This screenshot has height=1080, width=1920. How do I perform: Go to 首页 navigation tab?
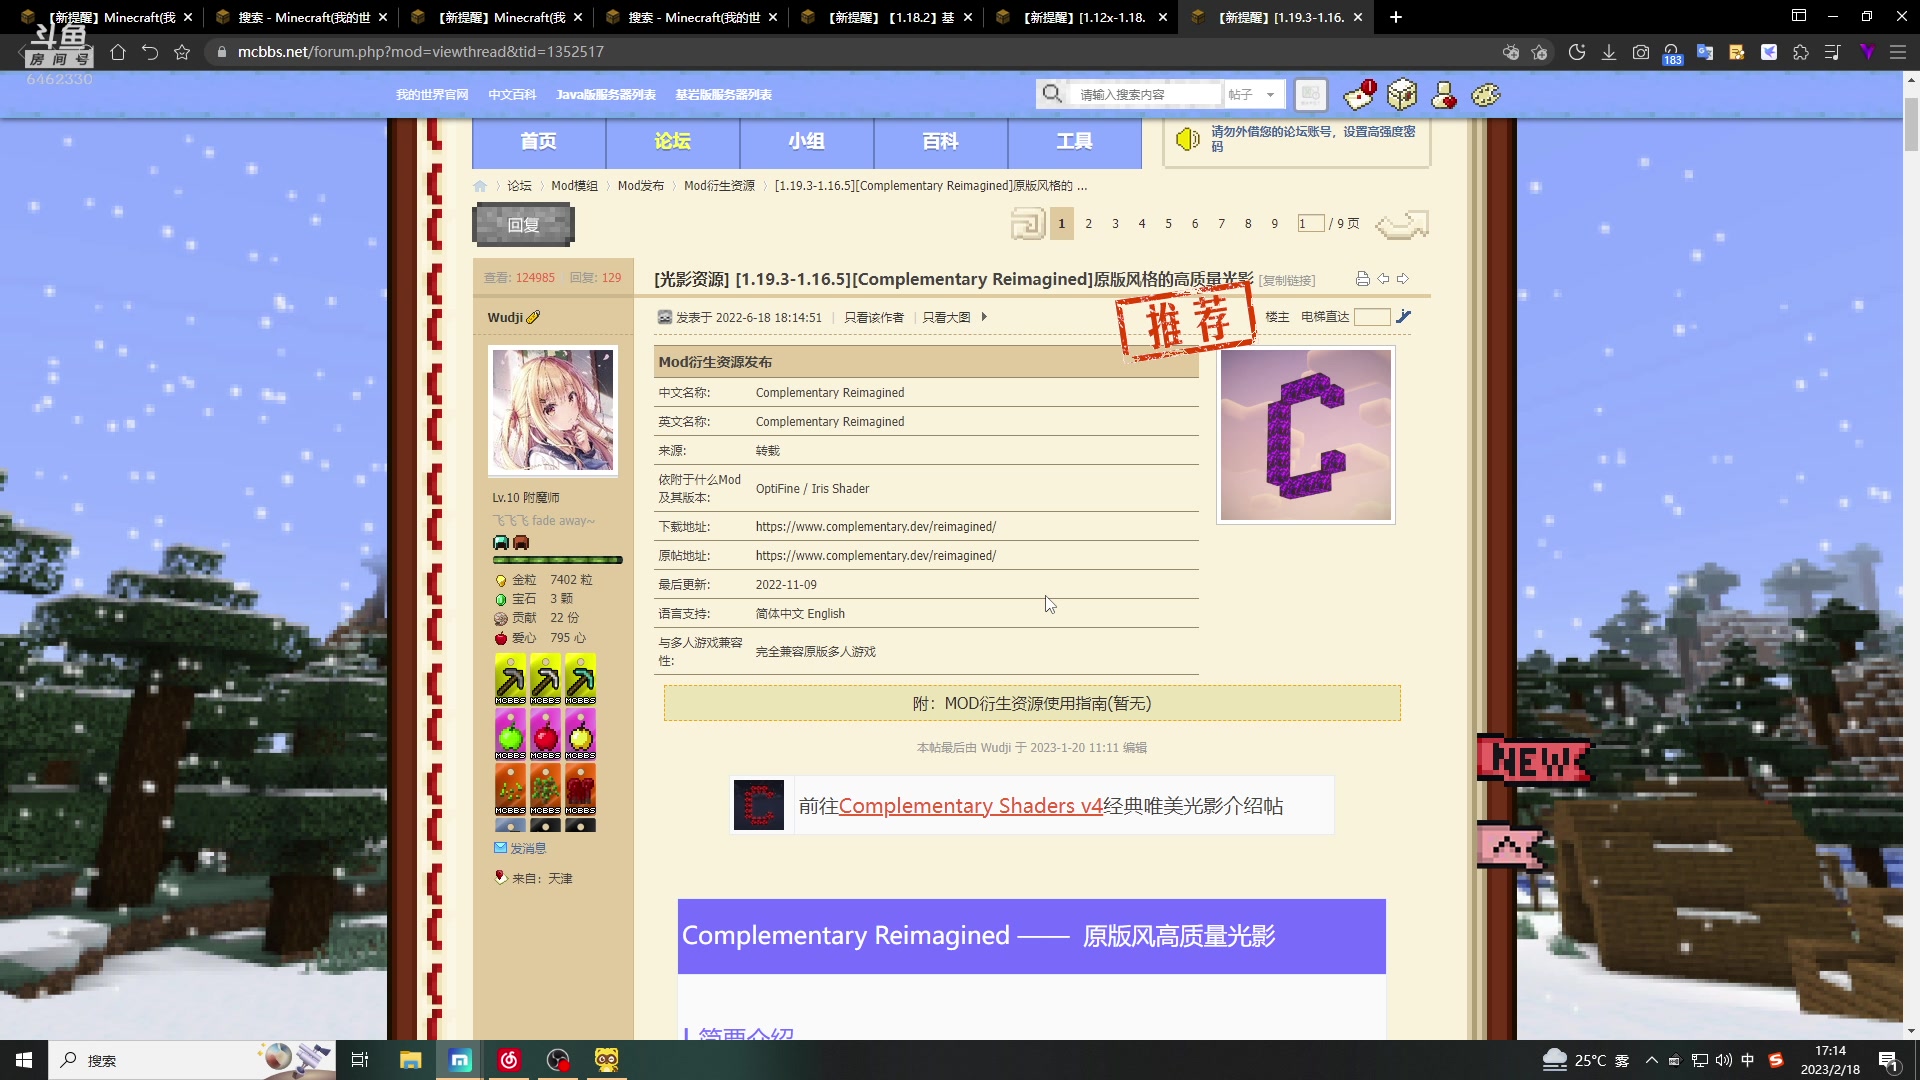tap(539, 142)
